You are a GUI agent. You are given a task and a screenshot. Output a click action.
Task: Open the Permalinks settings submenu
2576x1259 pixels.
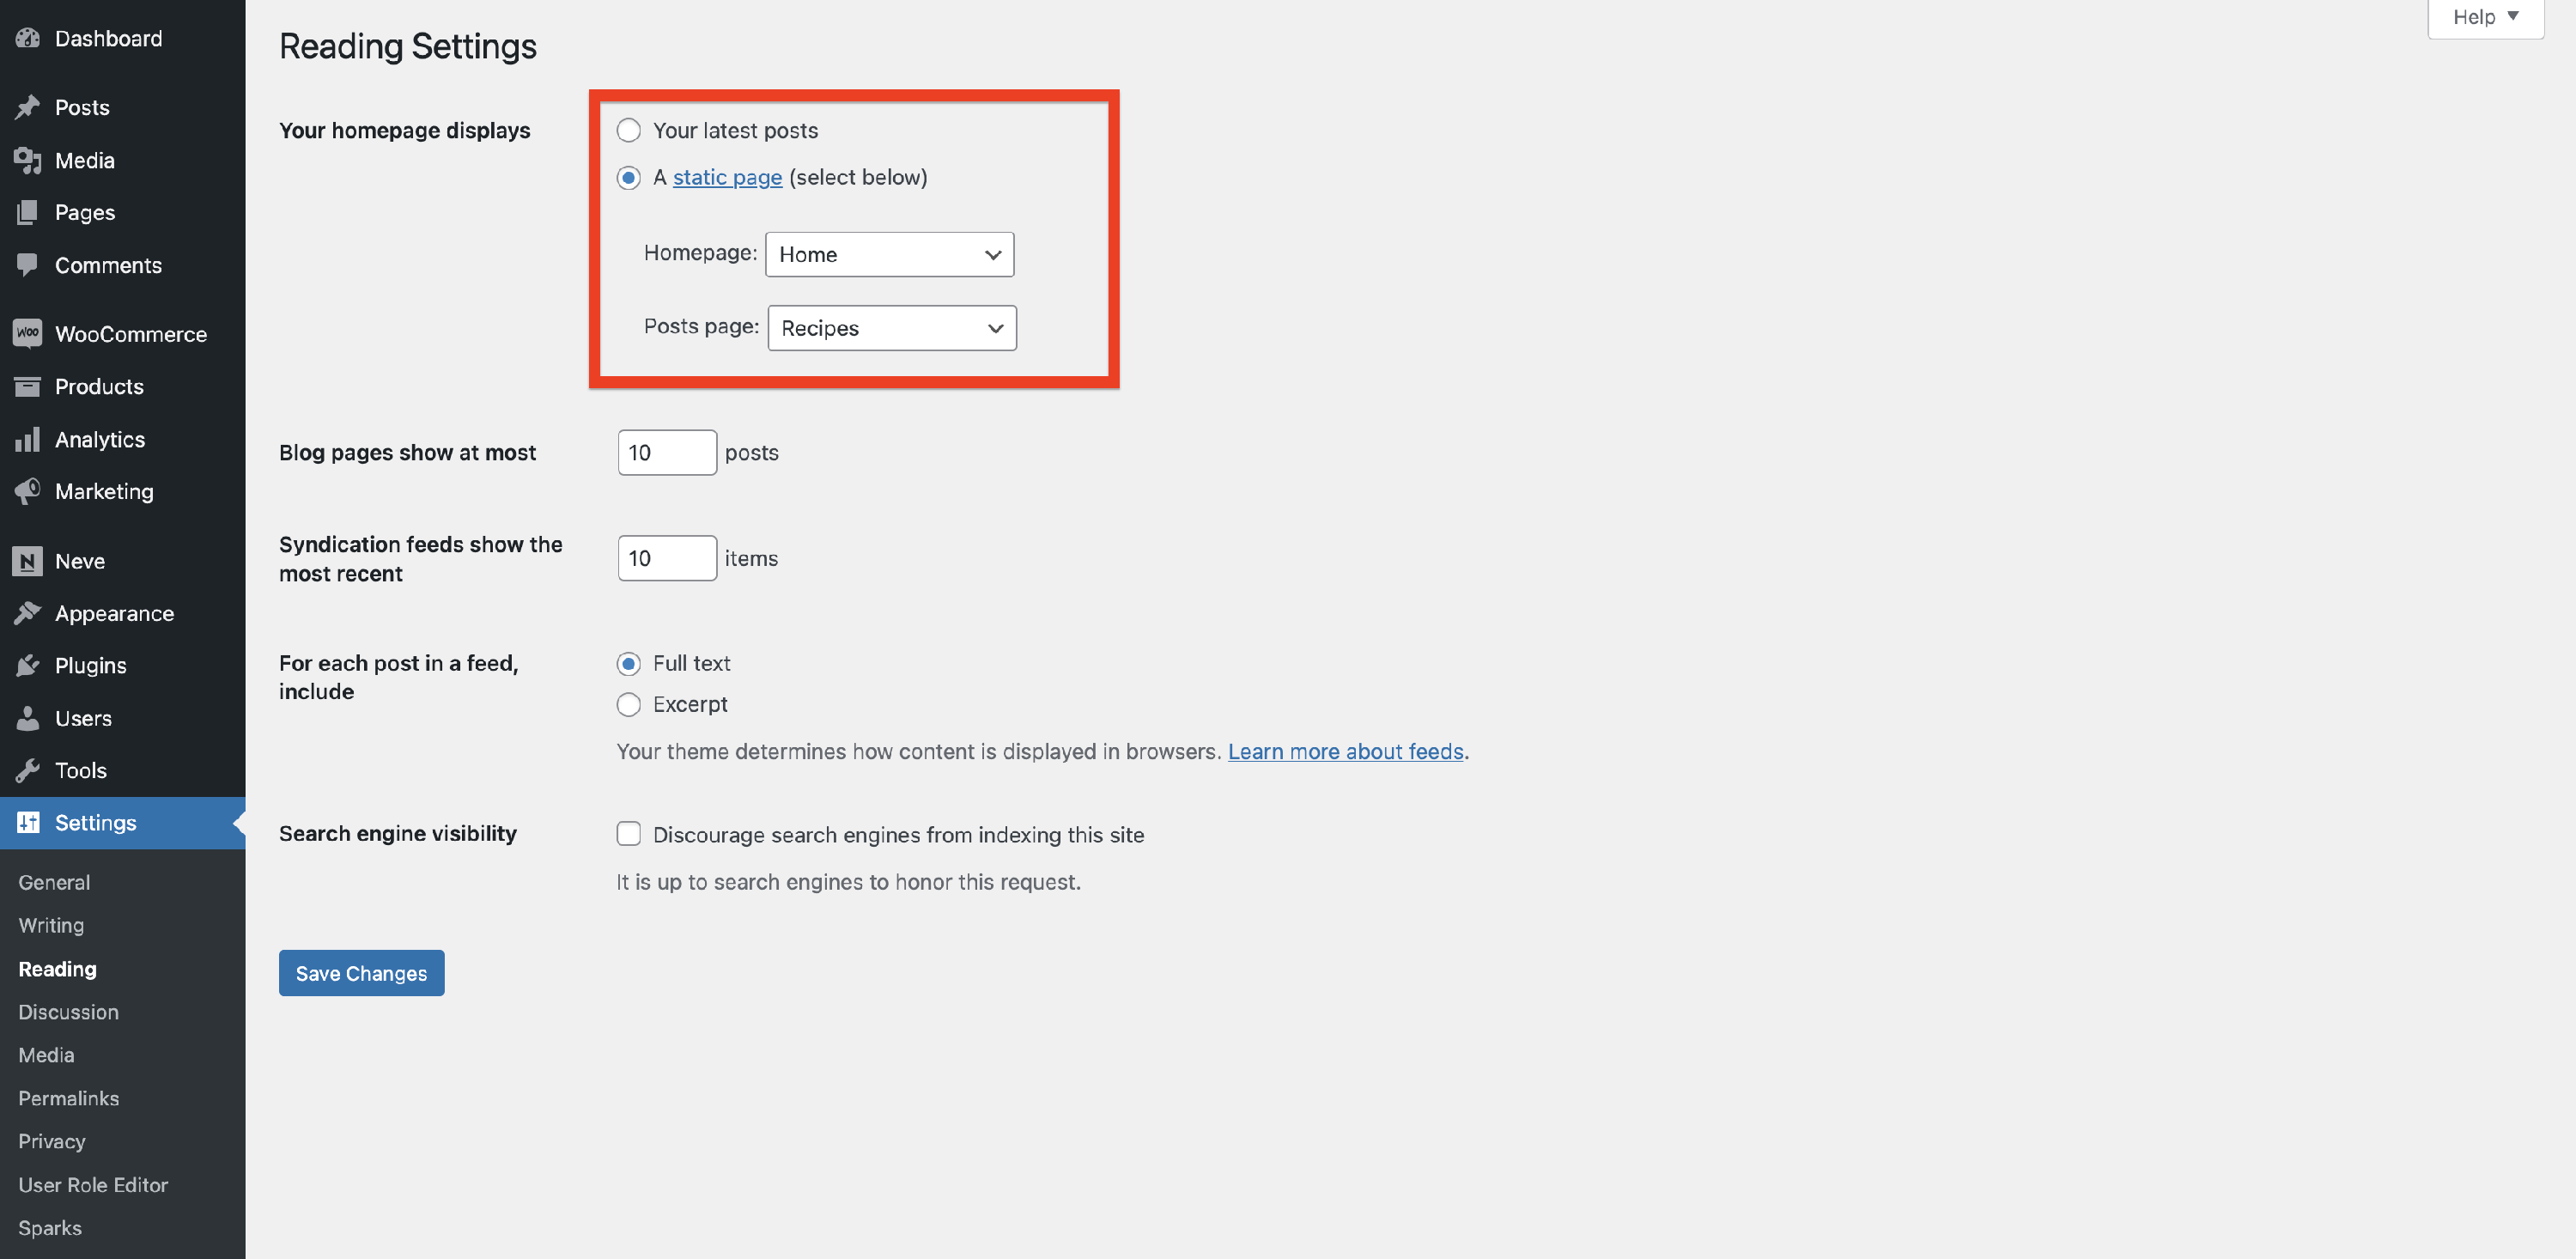tap(68, 1098)
